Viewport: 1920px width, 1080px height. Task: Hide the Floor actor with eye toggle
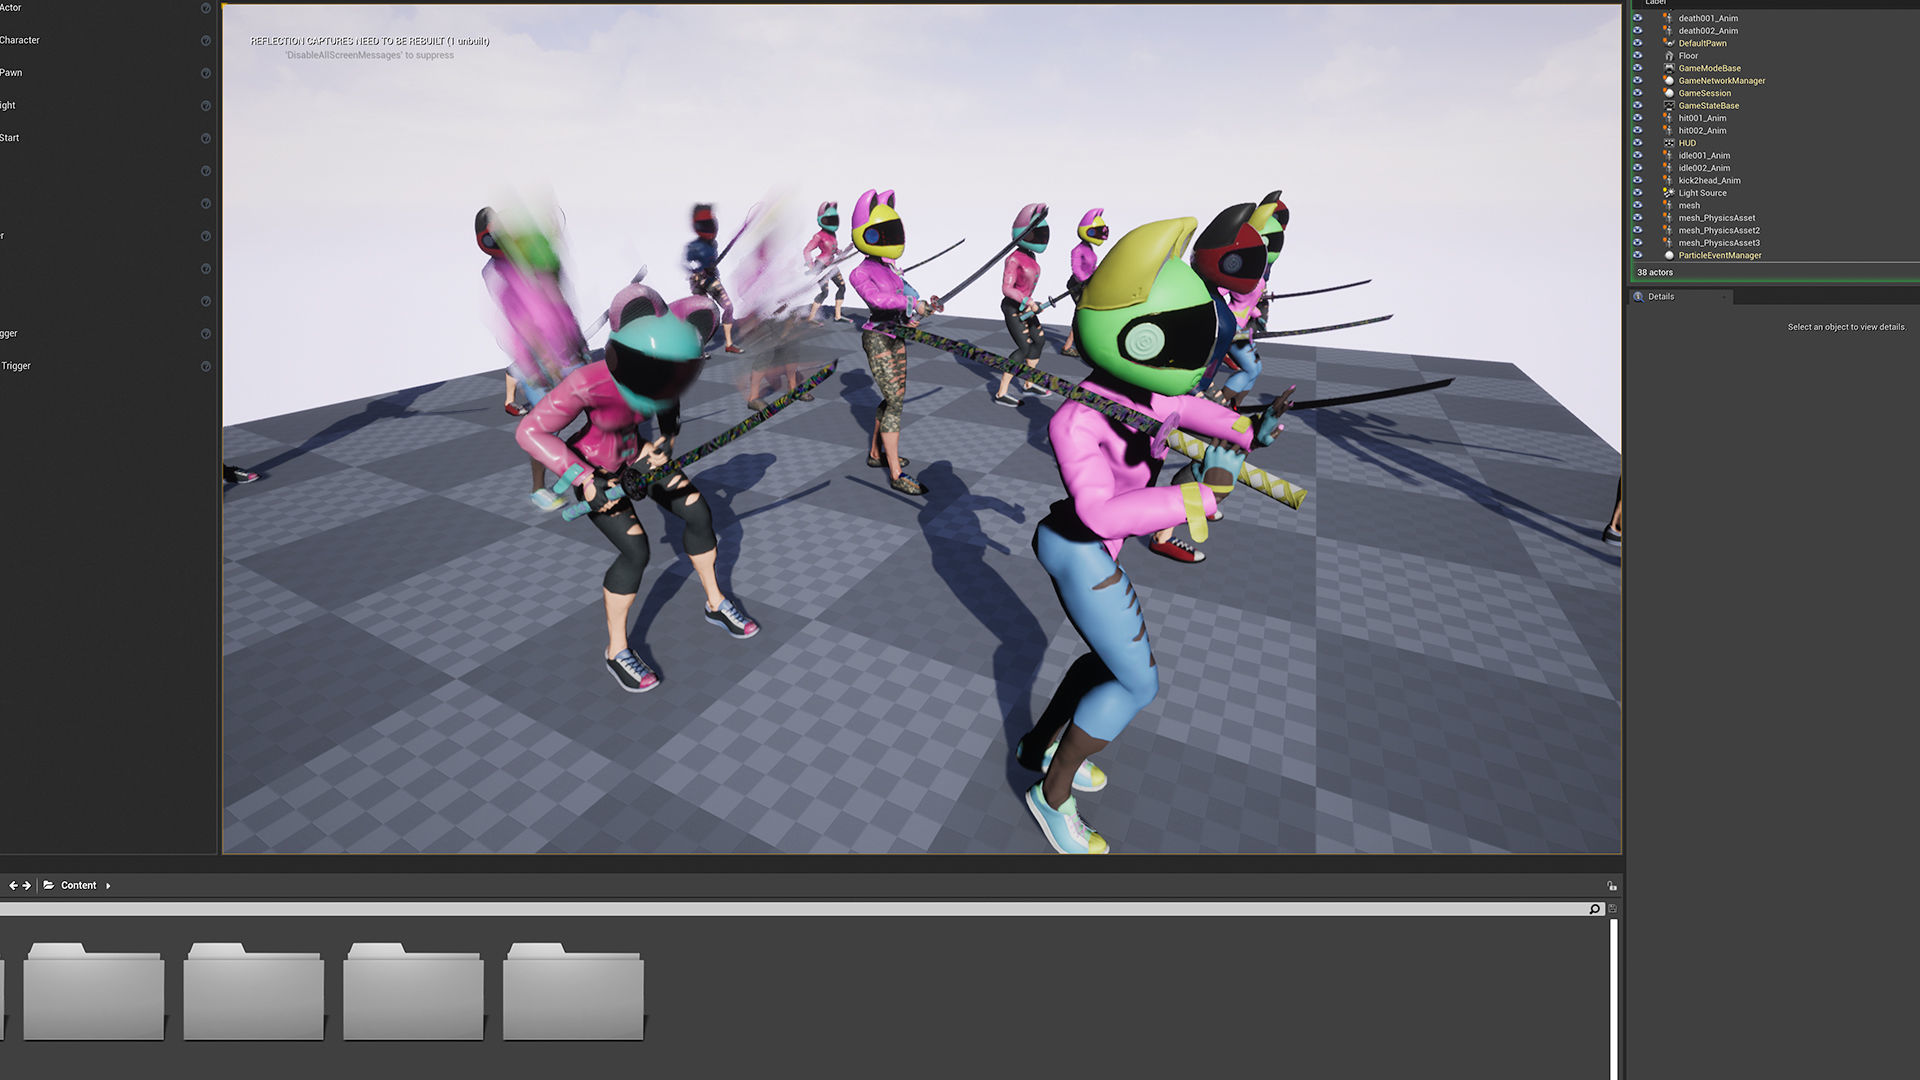(x=1637, y=56)
